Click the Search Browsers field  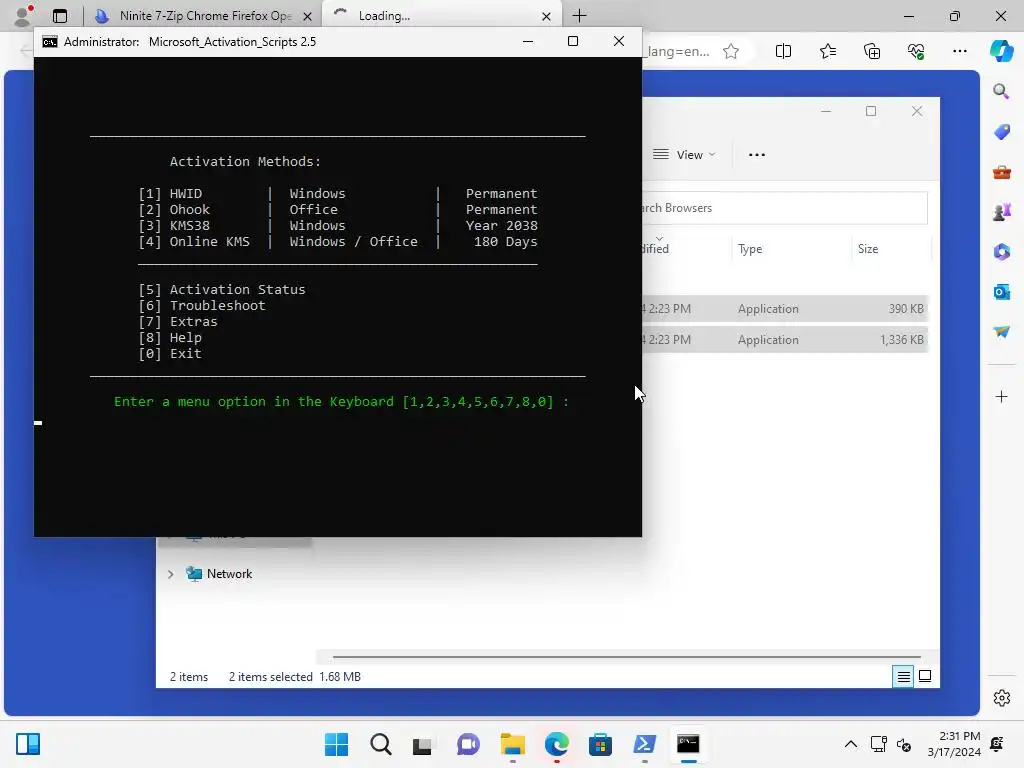(x=784, y=208)
